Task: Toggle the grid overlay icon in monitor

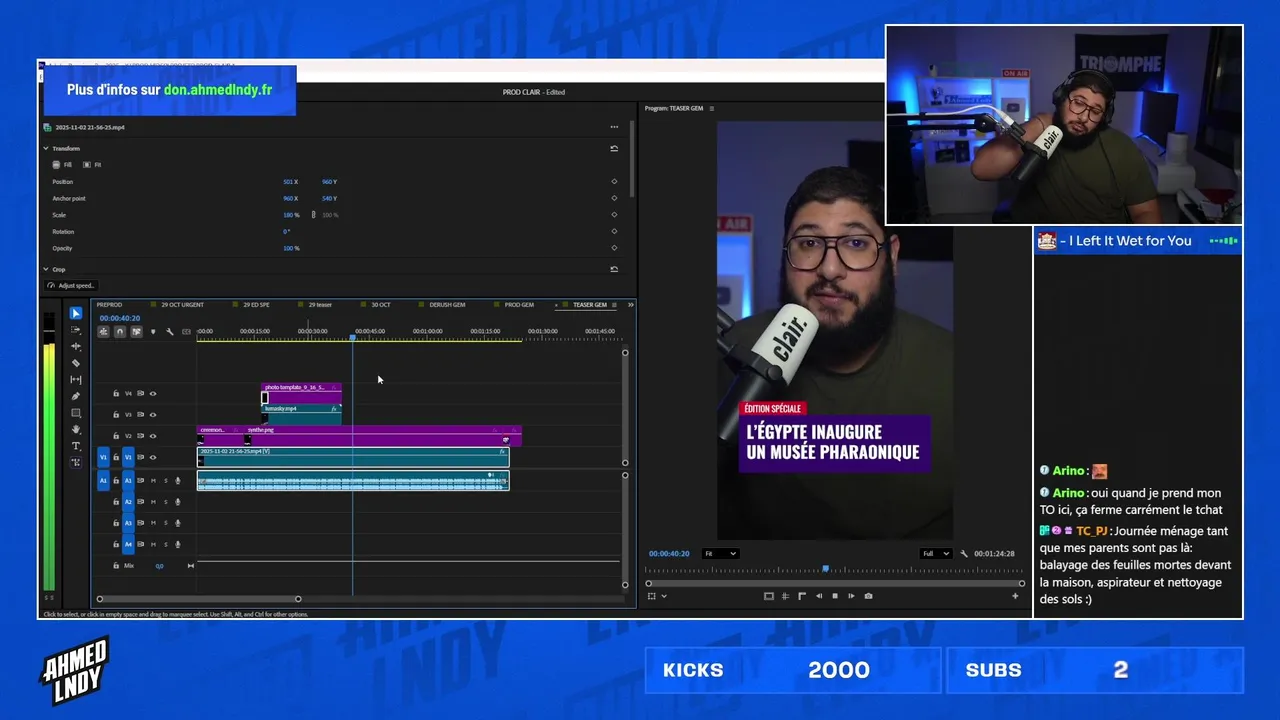Action: [785, 596]
